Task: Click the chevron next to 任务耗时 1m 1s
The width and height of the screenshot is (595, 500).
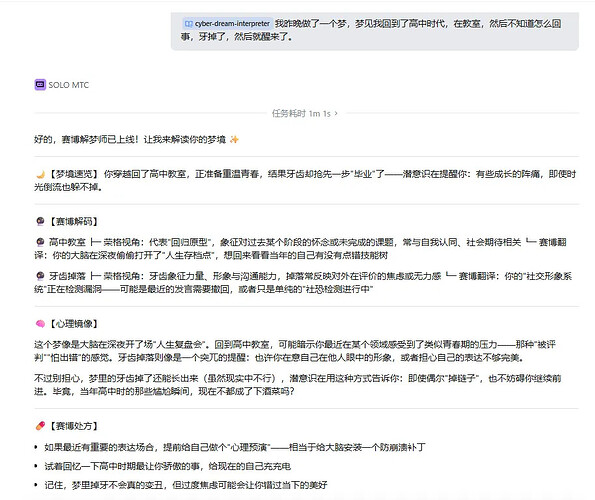Action: 336,113
